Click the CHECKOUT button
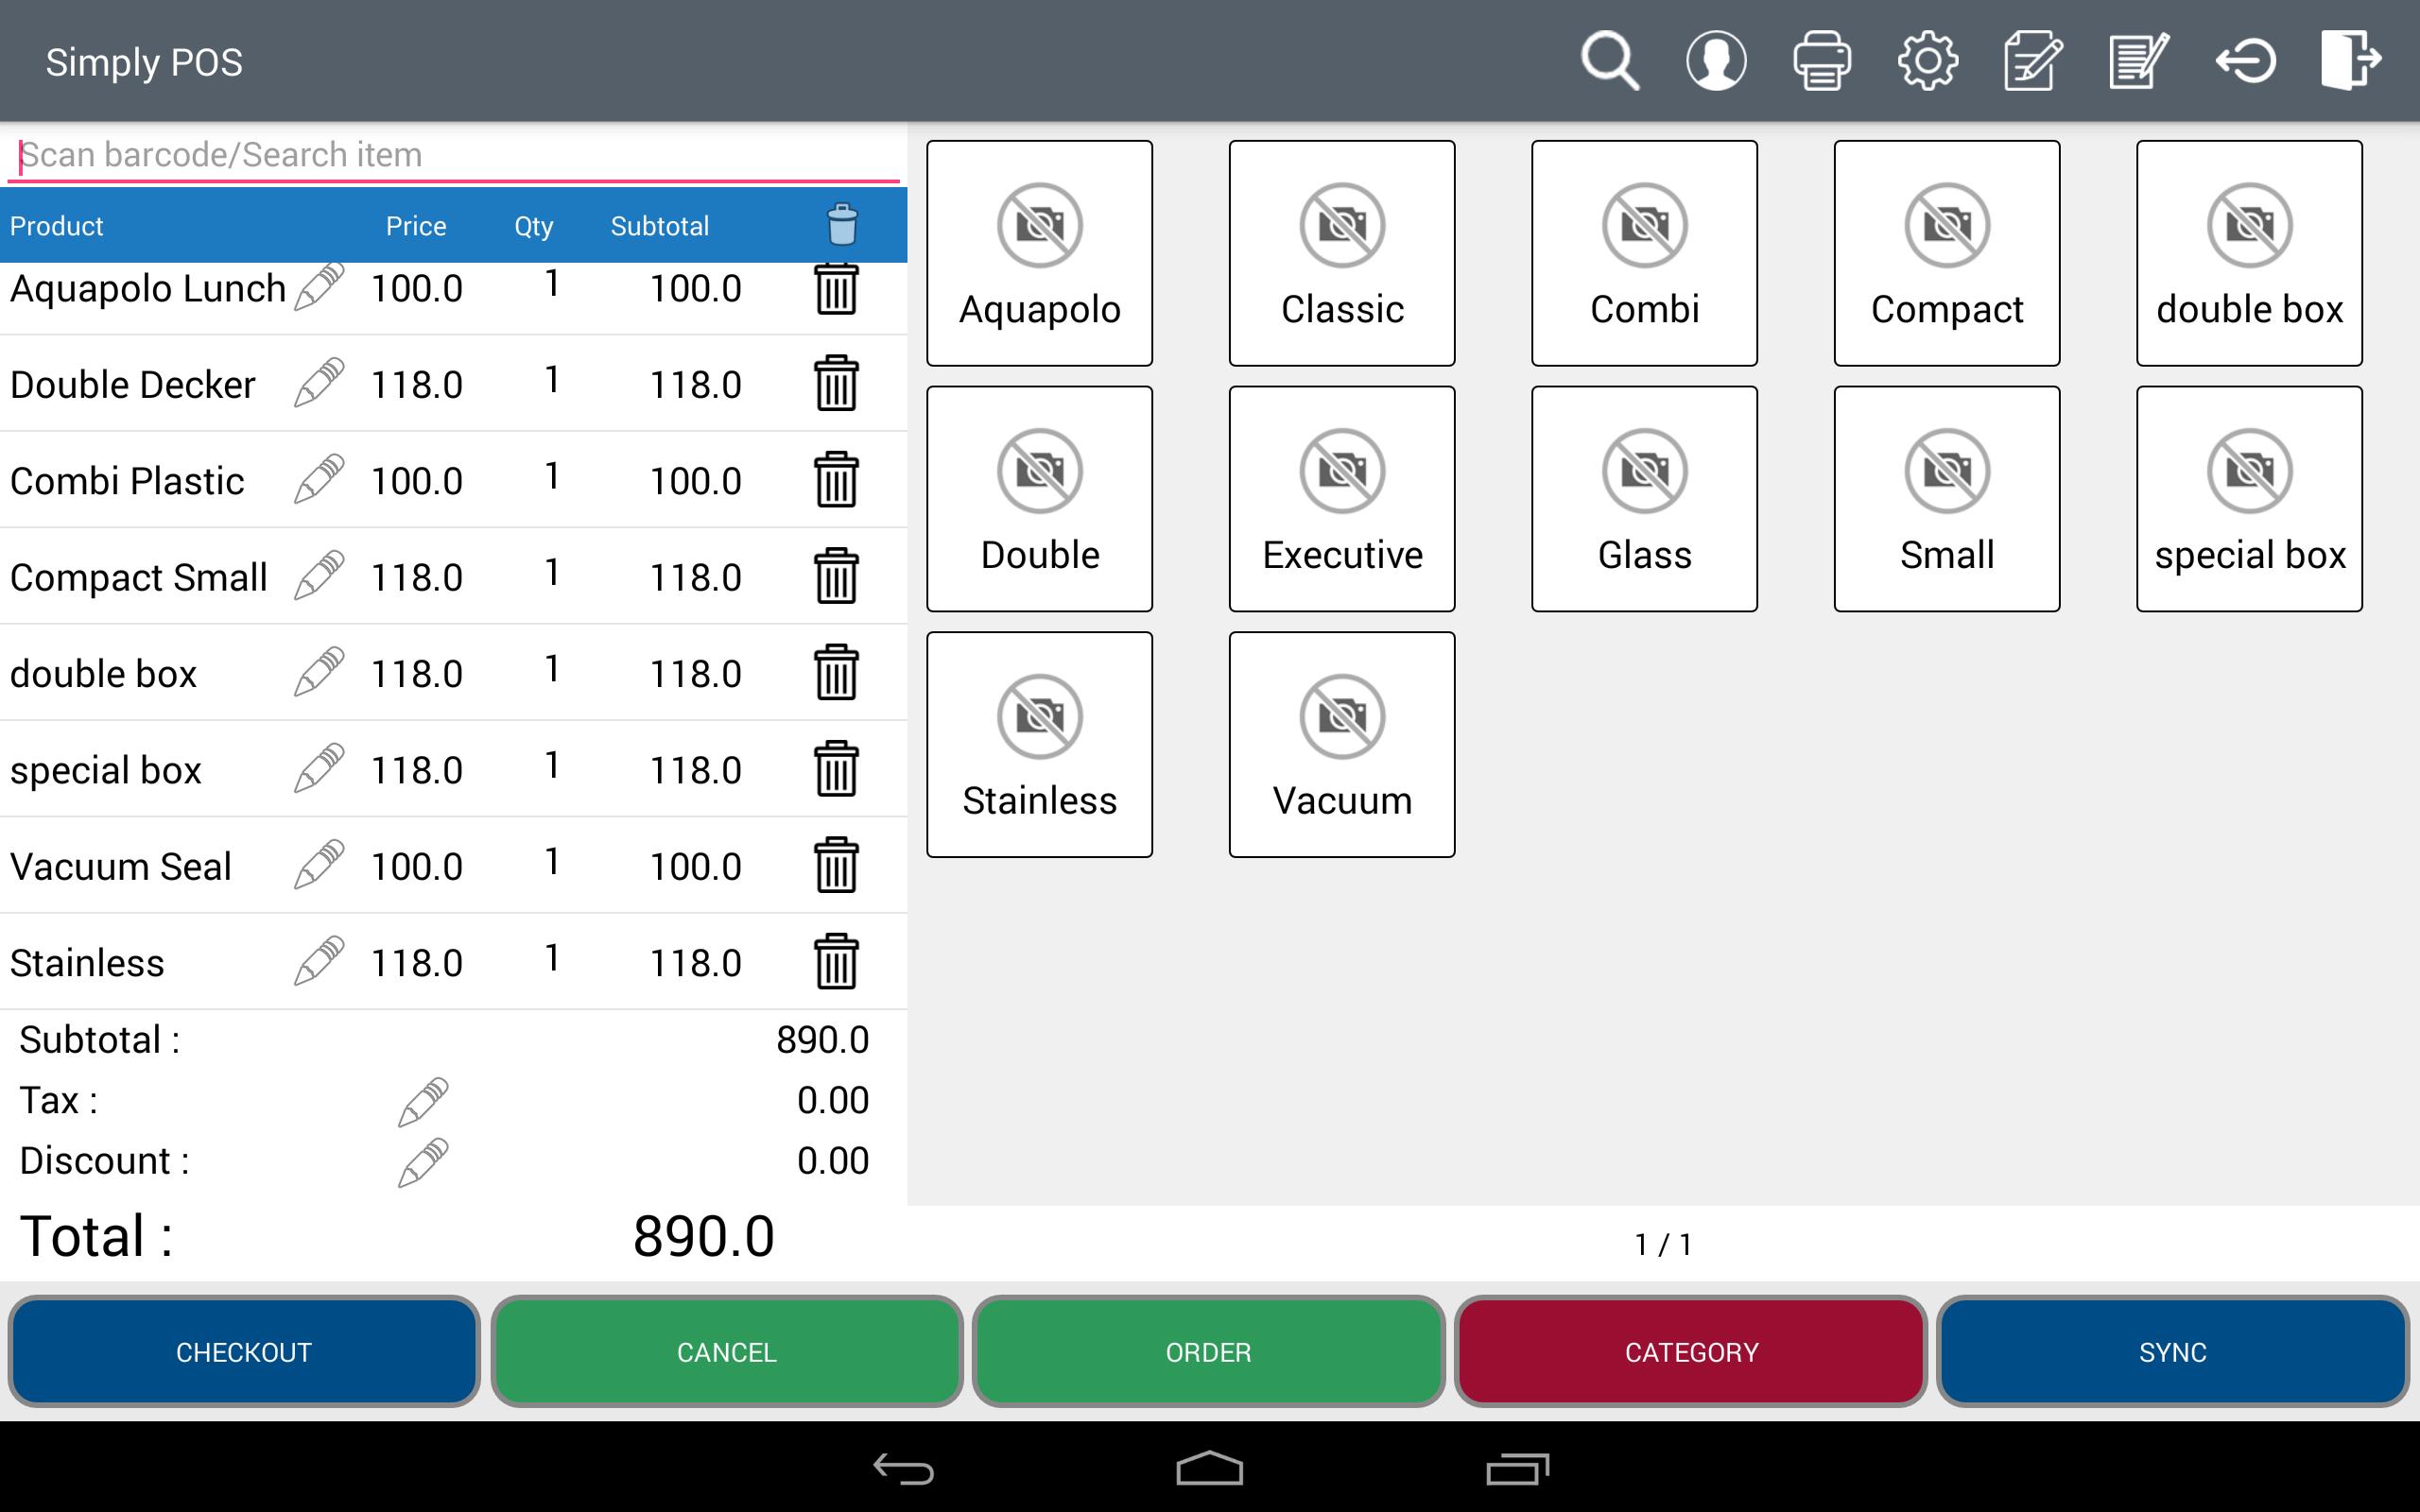Screen dimensions: 2420x1512 pyautogui.click(x=242, y=1351)
